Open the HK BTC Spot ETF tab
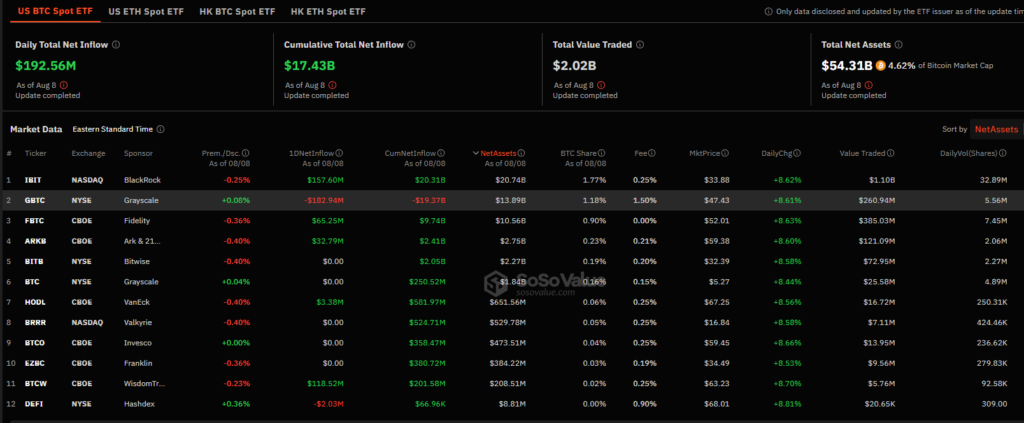Screen dimensions: 1024x423 (237, 12)
